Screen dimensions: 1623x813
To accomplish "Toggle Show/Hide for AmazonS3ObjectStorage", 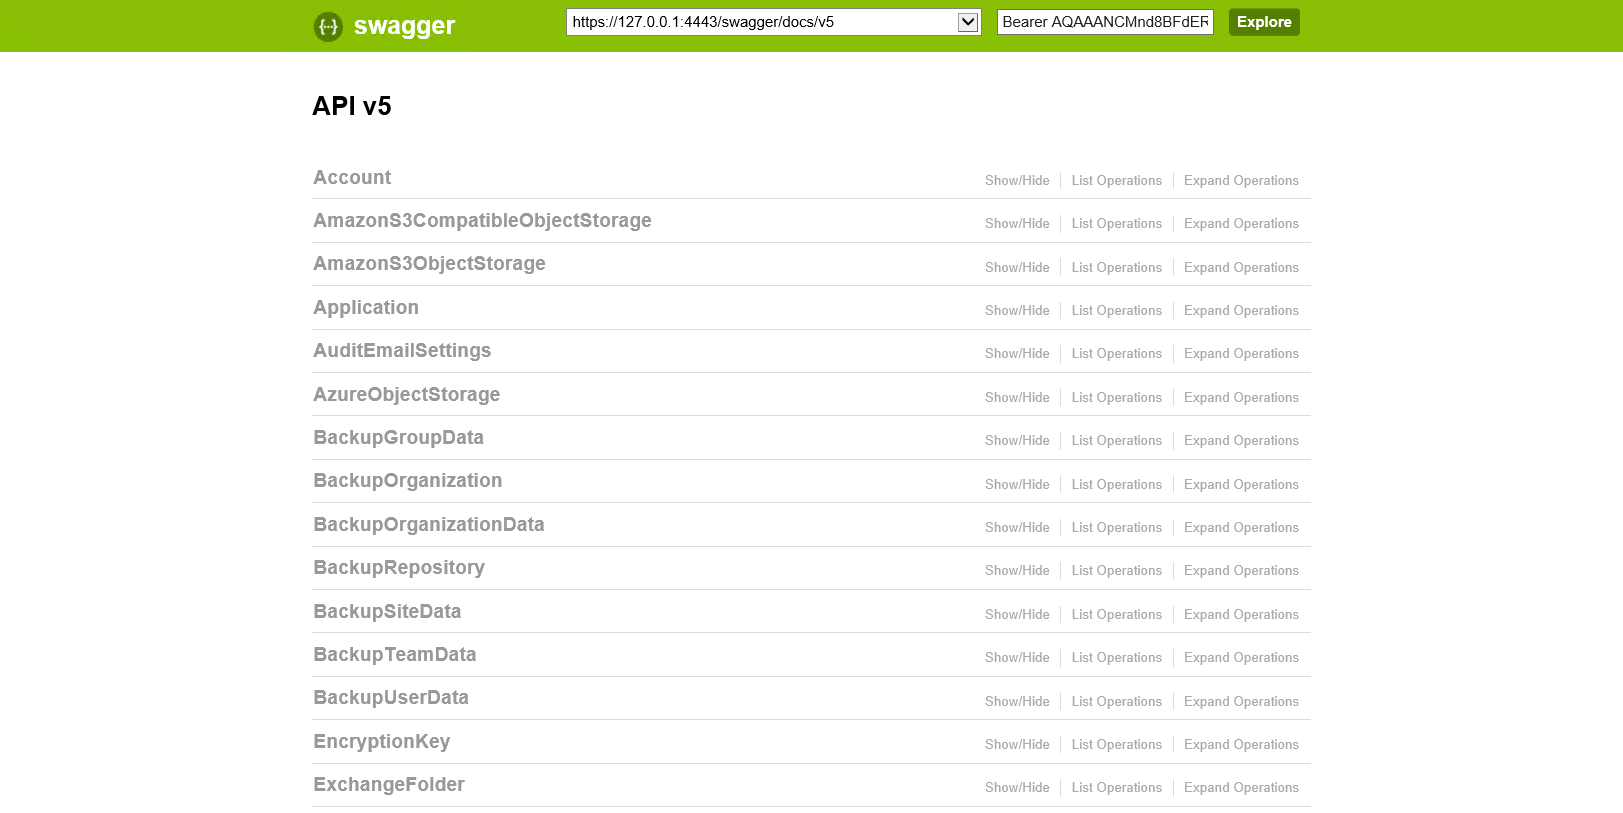I will (x=1017, y=268).
